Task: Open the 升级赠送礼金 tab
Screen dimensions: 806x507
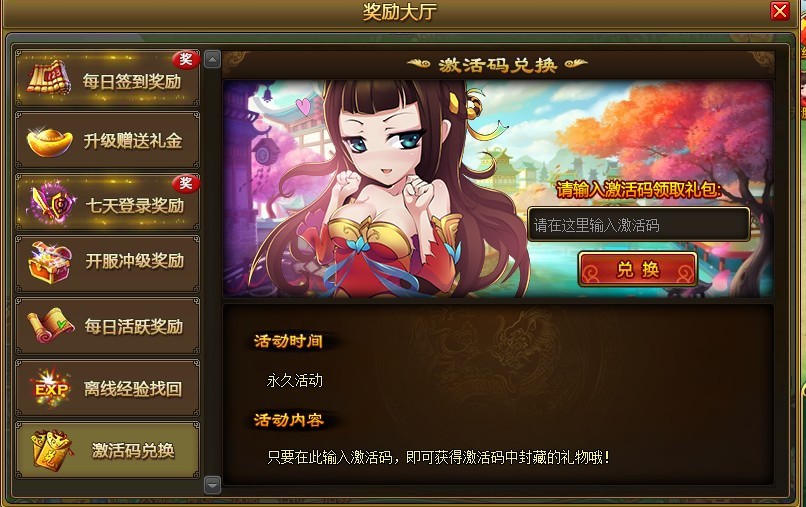Action: coord(107,140)
